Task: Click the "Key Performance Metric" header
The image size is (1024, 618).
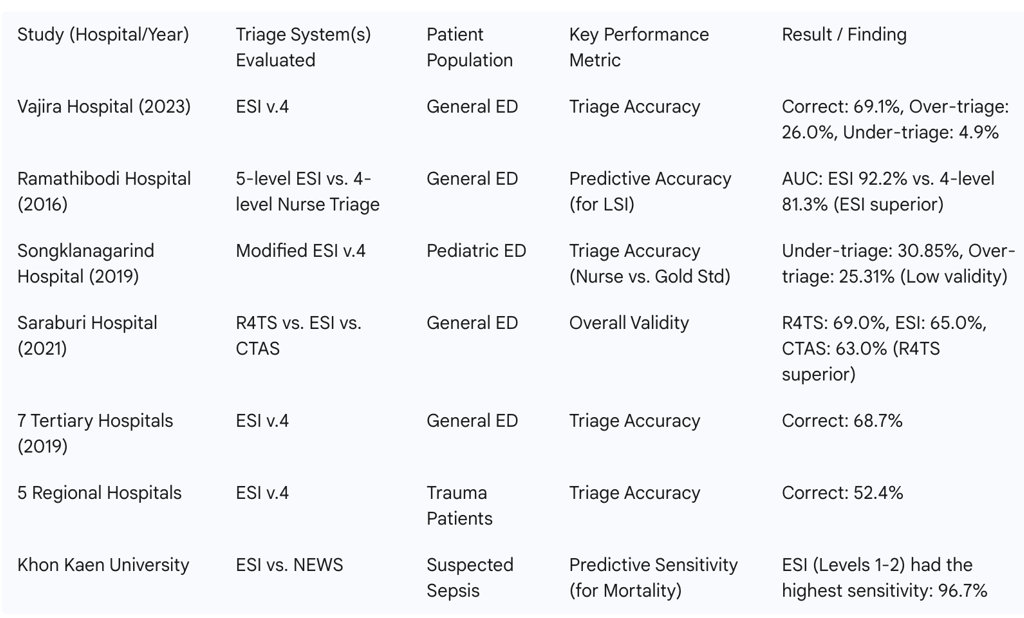Action: tap(639, 47)
